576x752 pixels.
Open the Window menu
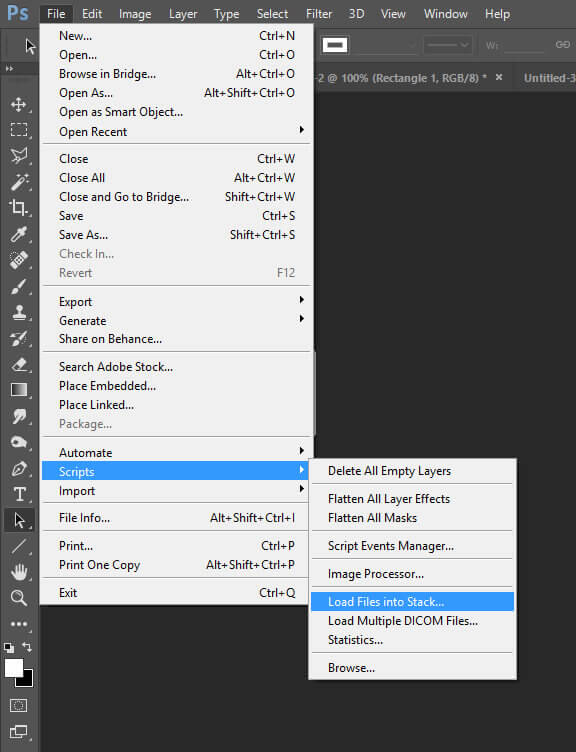[446, 14]
